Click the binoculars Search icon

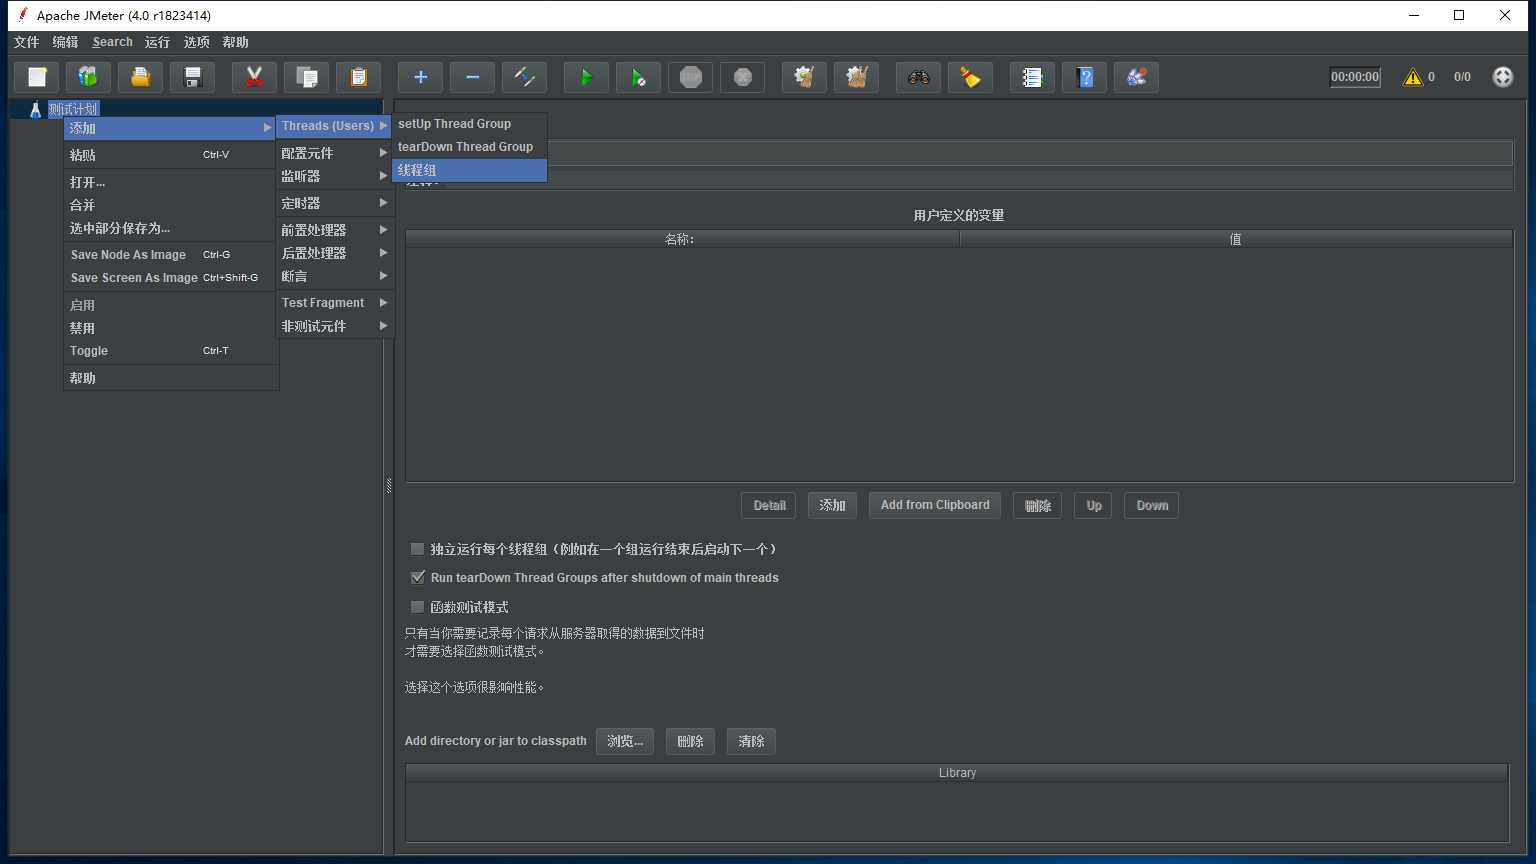click(x=919, y=77)
